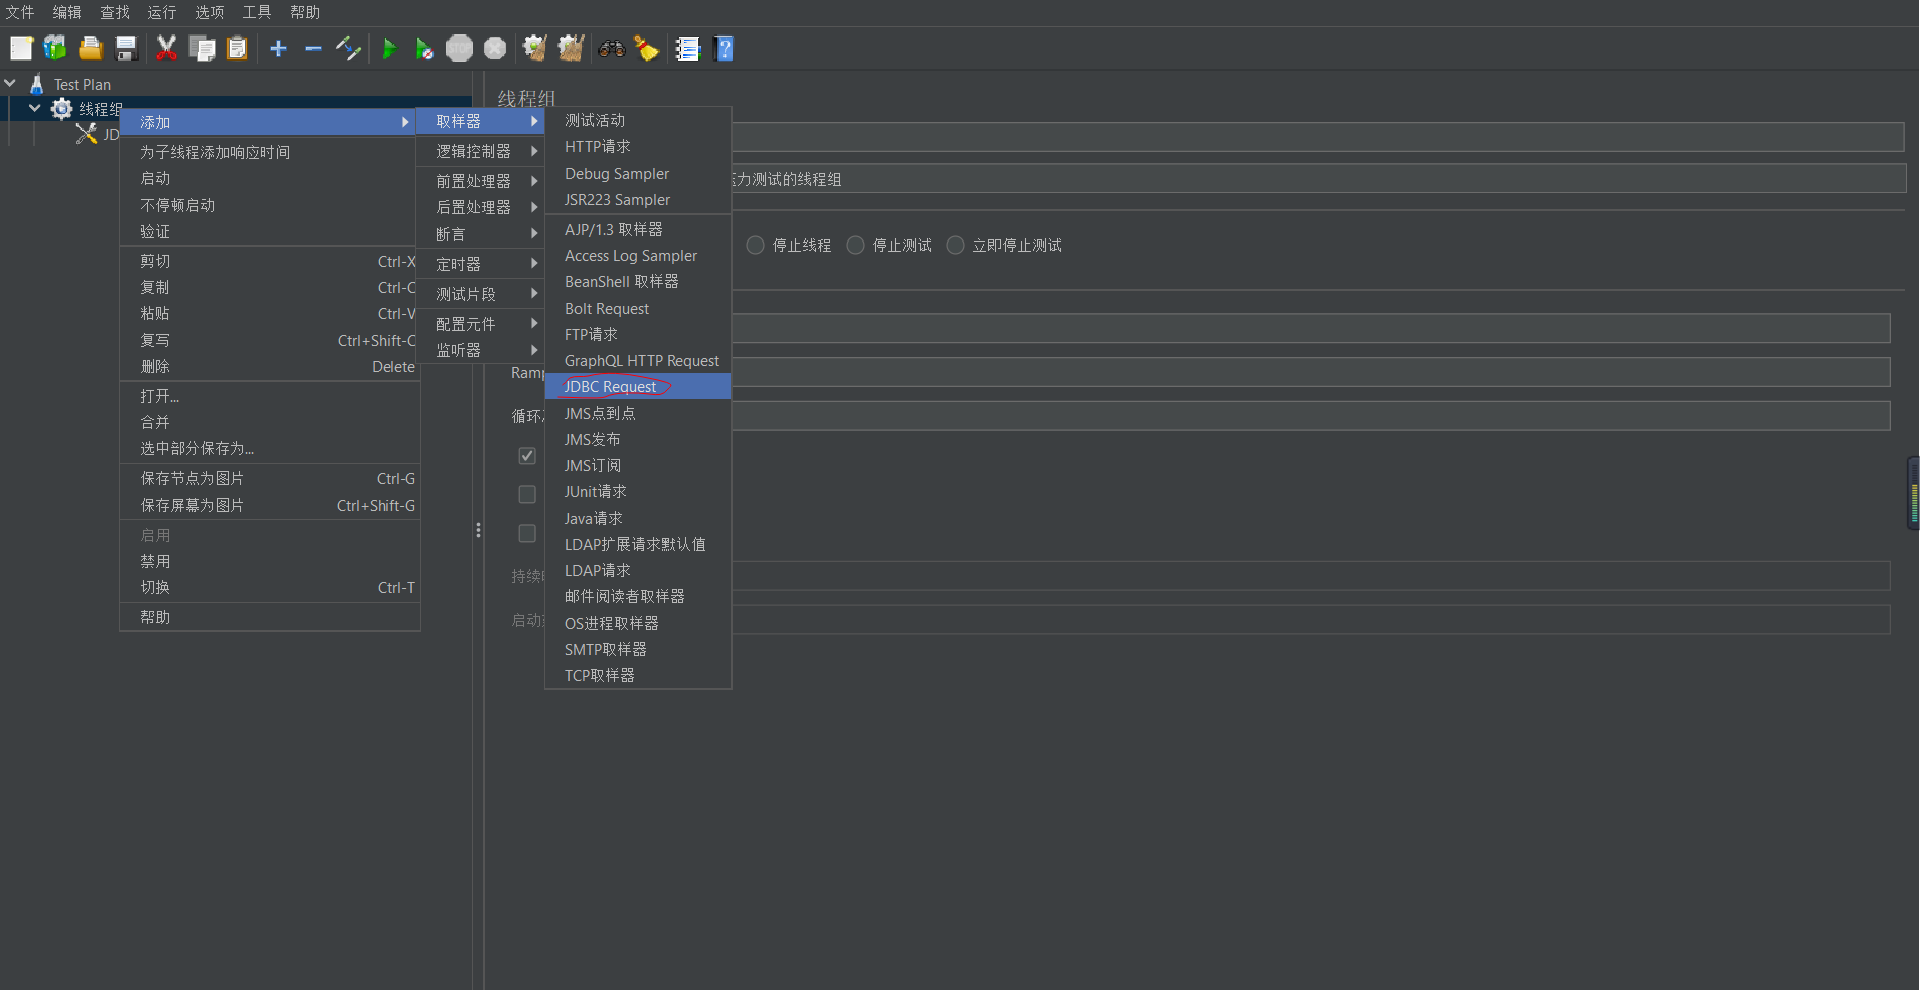1920x991 pixels.
Task: Select the 立即停止测试 radio button
Action: pos(956,245)
